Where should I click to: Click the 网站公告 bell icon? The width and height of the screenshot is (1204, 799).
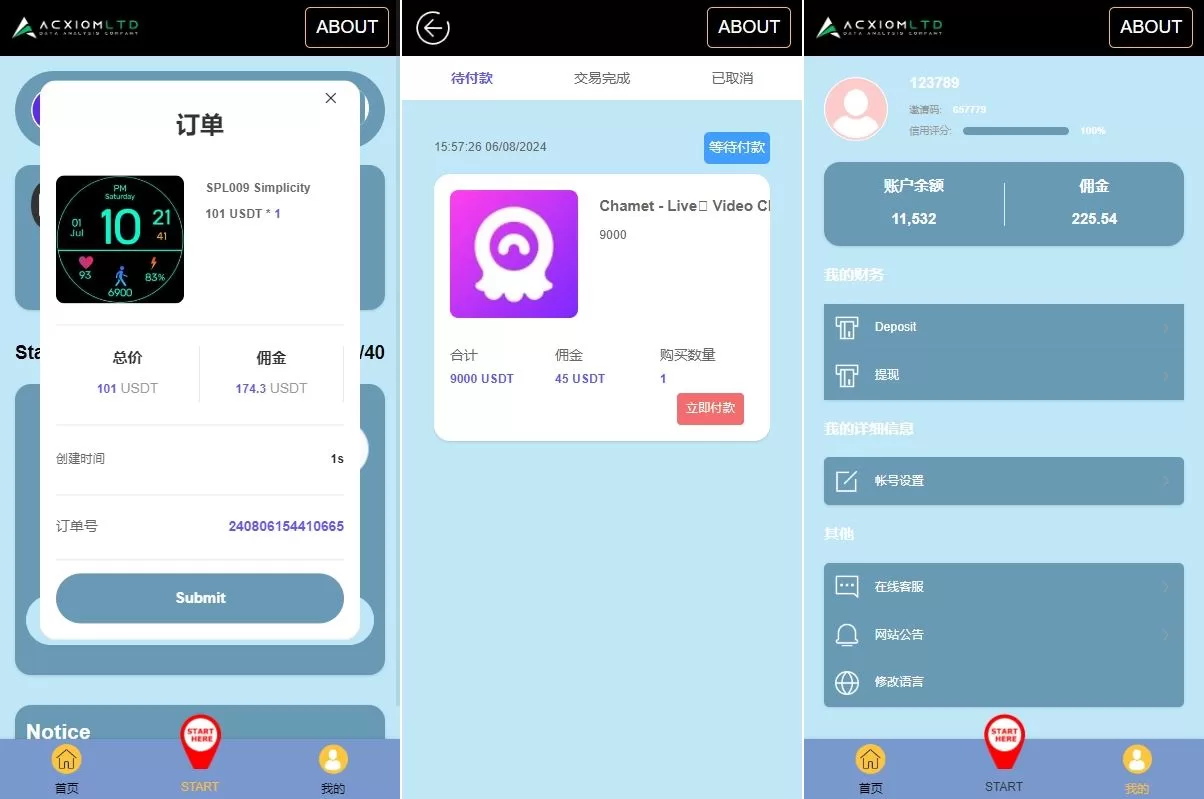pyautogui.click(x=847, y=634)
